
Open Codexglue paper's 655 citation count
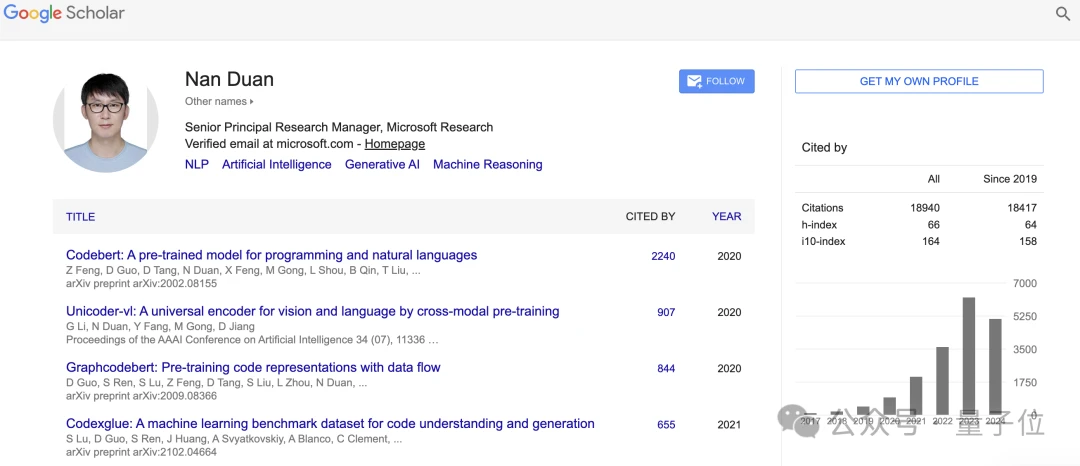click(666, 425)
